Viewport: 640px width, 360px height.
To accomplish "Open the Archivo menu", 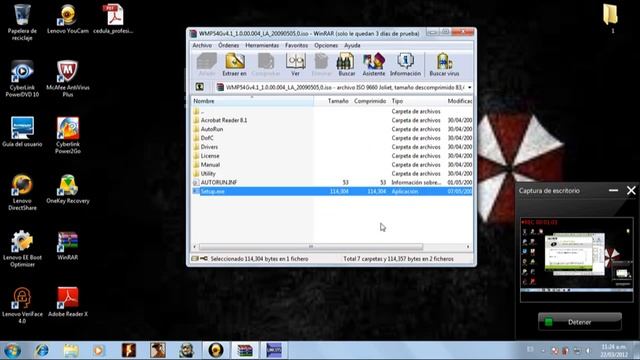I will tap(202, 45).
